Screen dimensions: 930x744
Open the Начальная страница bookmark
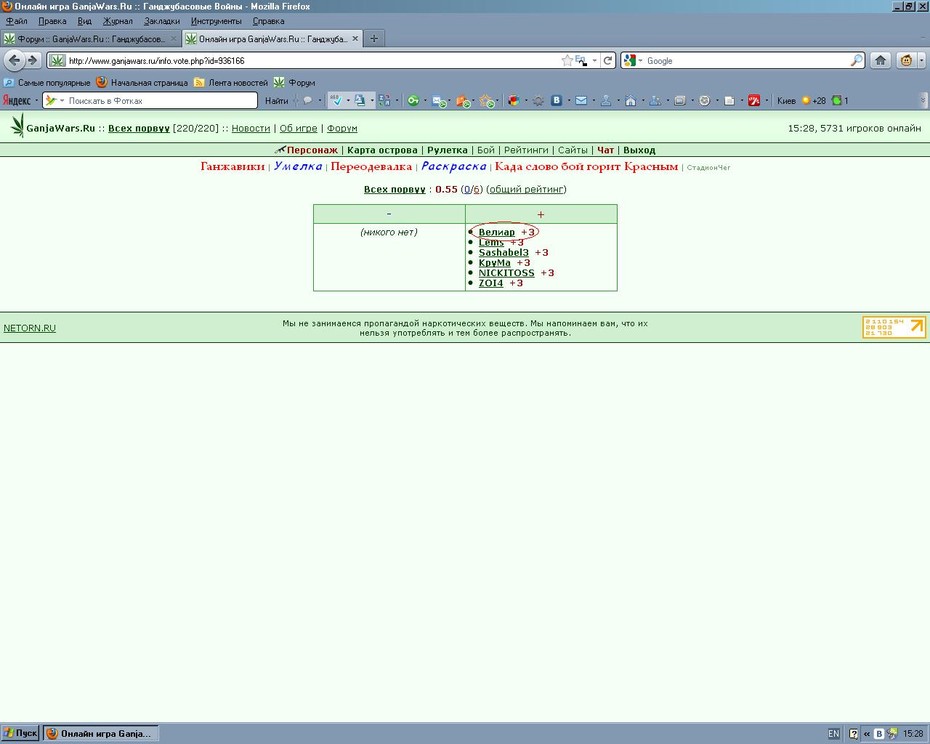coord(142,82)
